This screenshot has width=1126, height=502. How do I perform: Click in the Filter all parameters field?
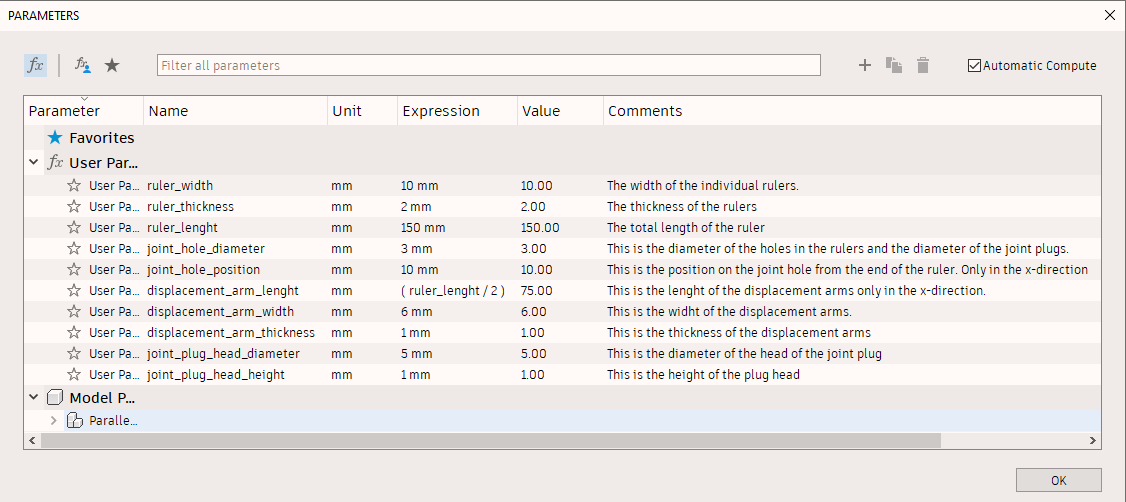click(488, 66)
